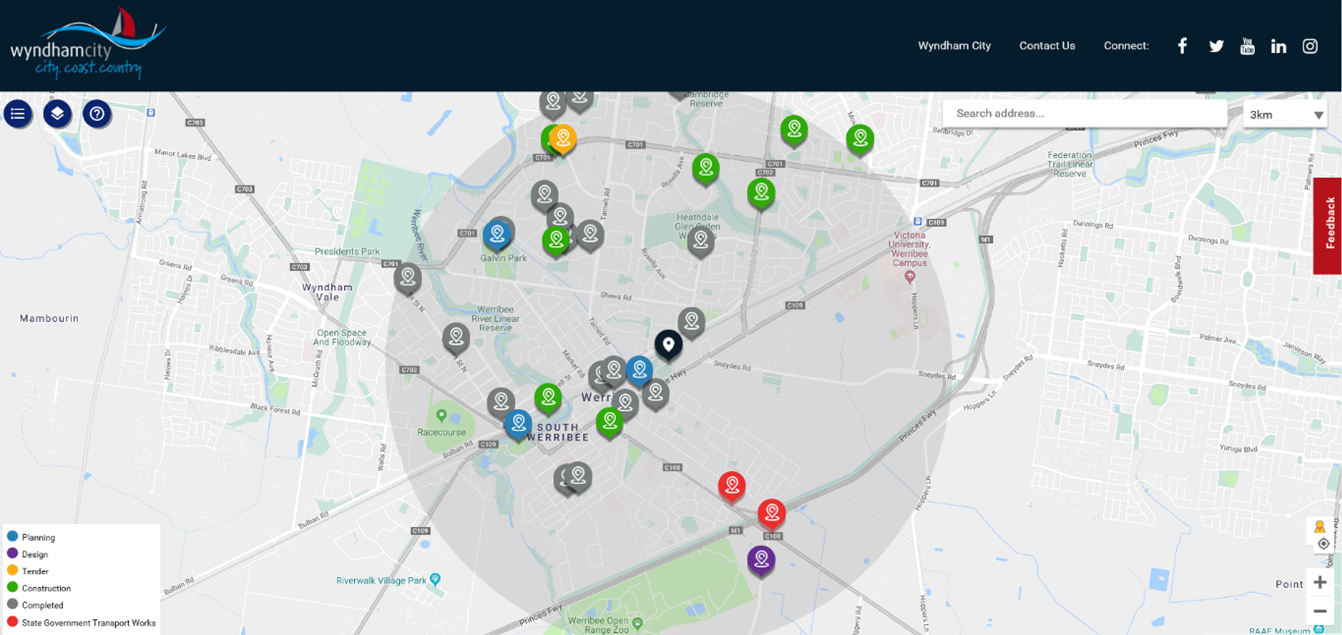Screen dimensions: 1342x635
Task: Select the orange Tender map marker
Action: coord(563,138)
